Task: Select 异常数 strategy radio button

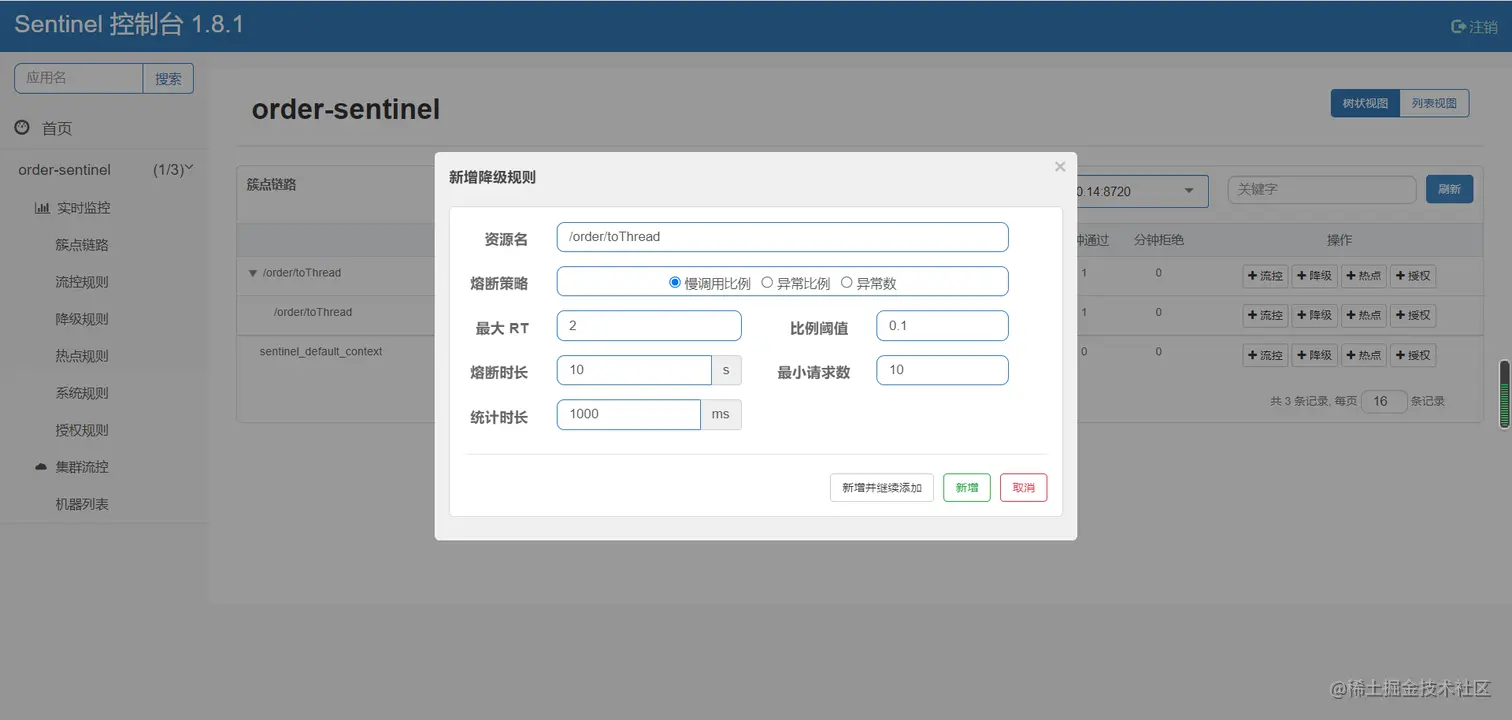Action: (x=847, y=283)
